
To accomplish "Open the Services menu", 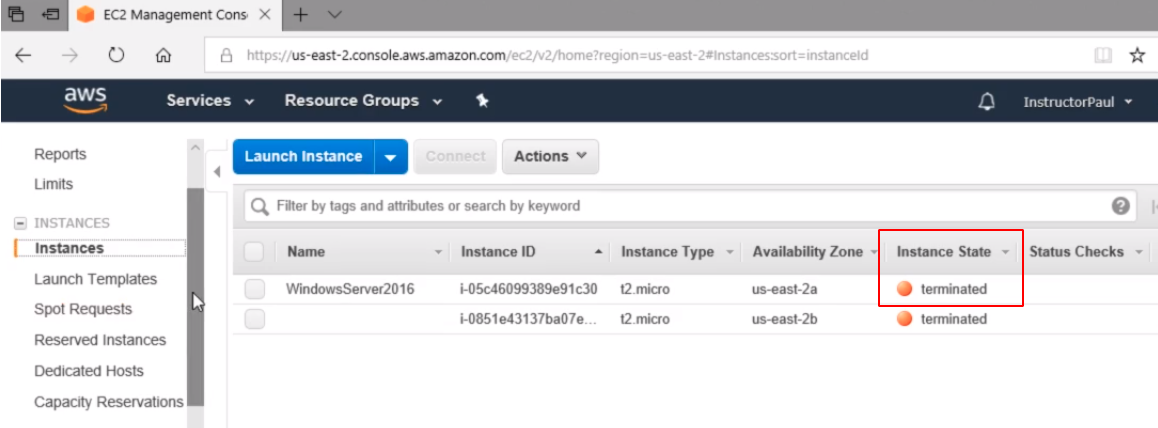I will pyautogui.click(x=209, y=101).
